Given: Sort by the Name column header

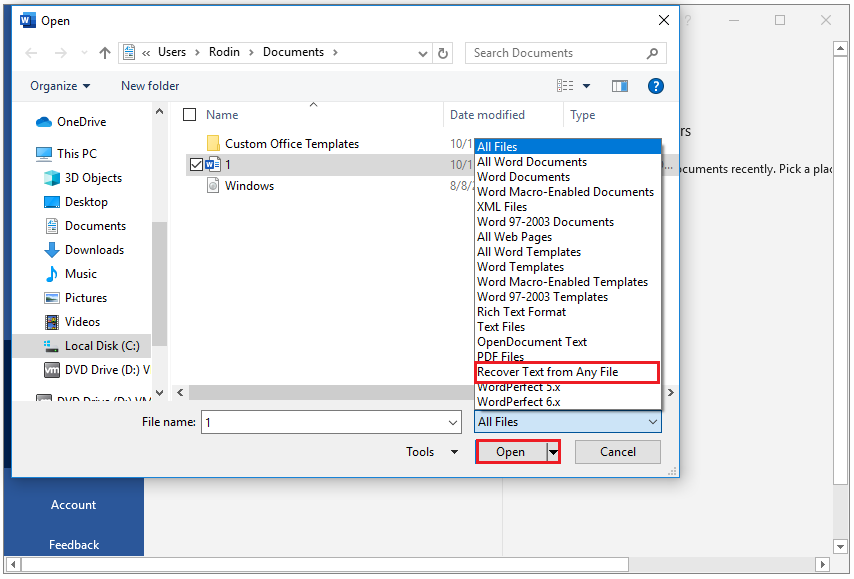Looking at the screenshot, I should (x=222, y=115).
